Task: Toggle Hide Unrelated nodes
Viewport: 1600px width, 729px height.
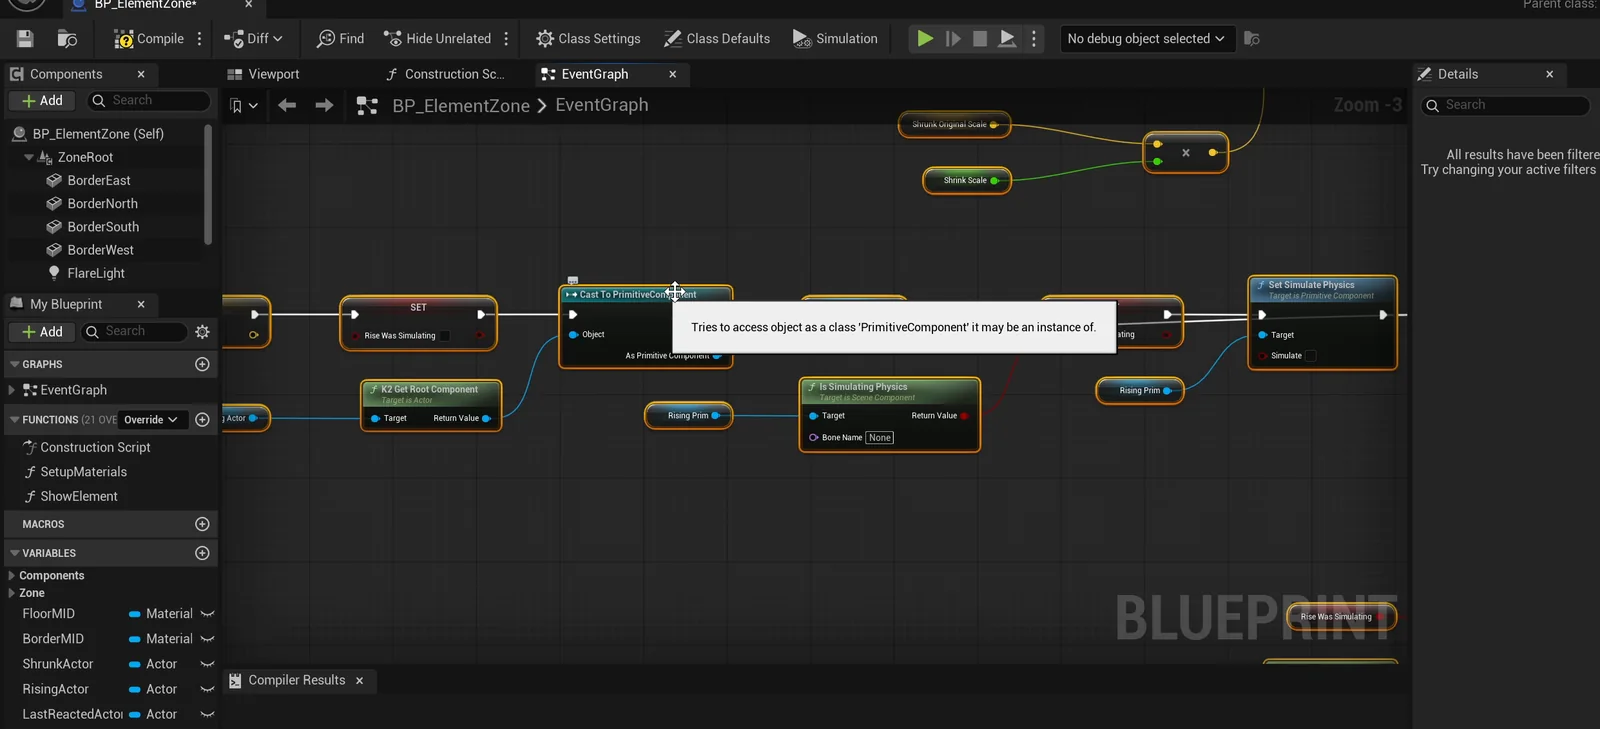Action: [x=438, y=39]
